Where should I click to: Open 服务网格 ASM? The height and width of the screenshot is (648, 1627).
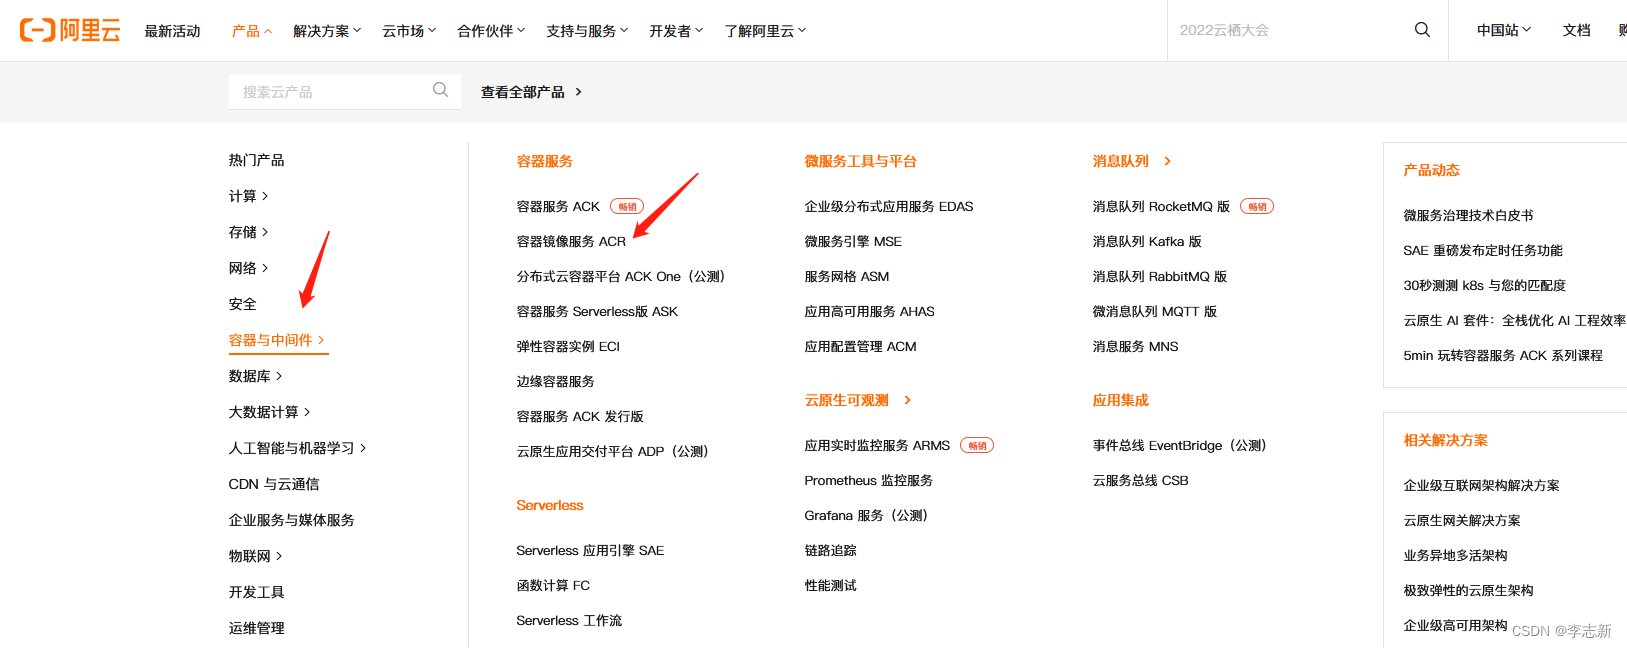pos(847,277)
